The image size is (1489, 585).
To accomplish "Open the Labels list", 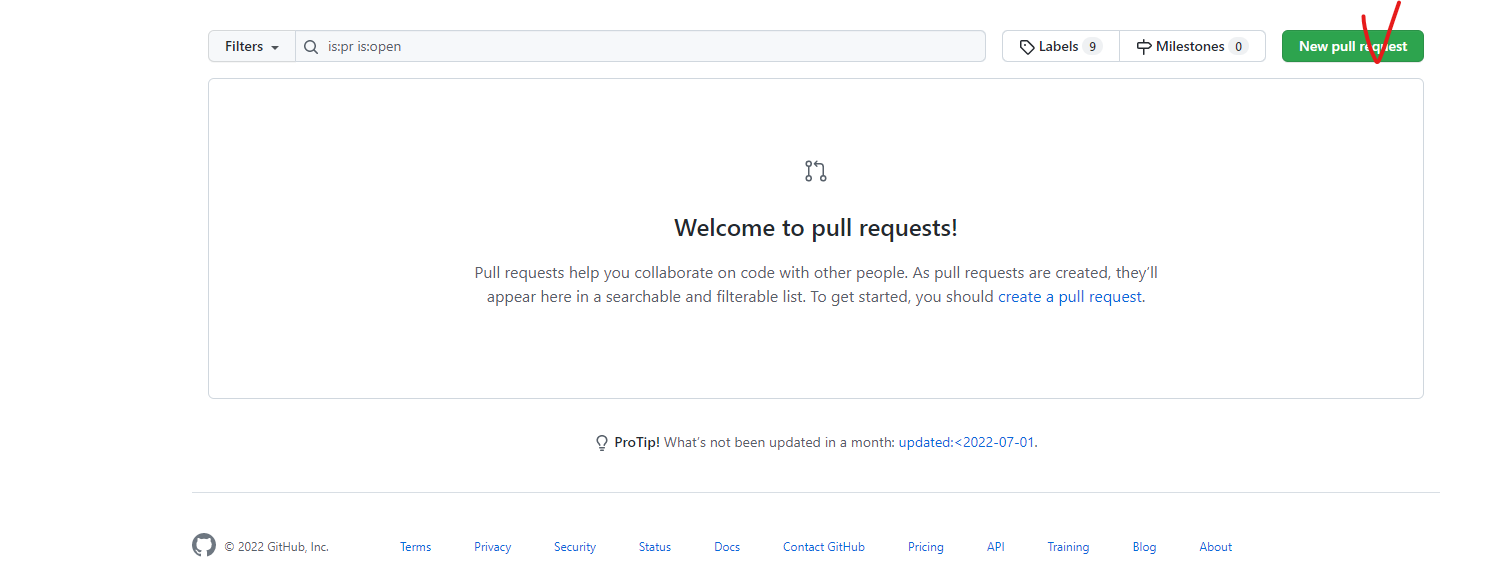I will point(1061,46).
